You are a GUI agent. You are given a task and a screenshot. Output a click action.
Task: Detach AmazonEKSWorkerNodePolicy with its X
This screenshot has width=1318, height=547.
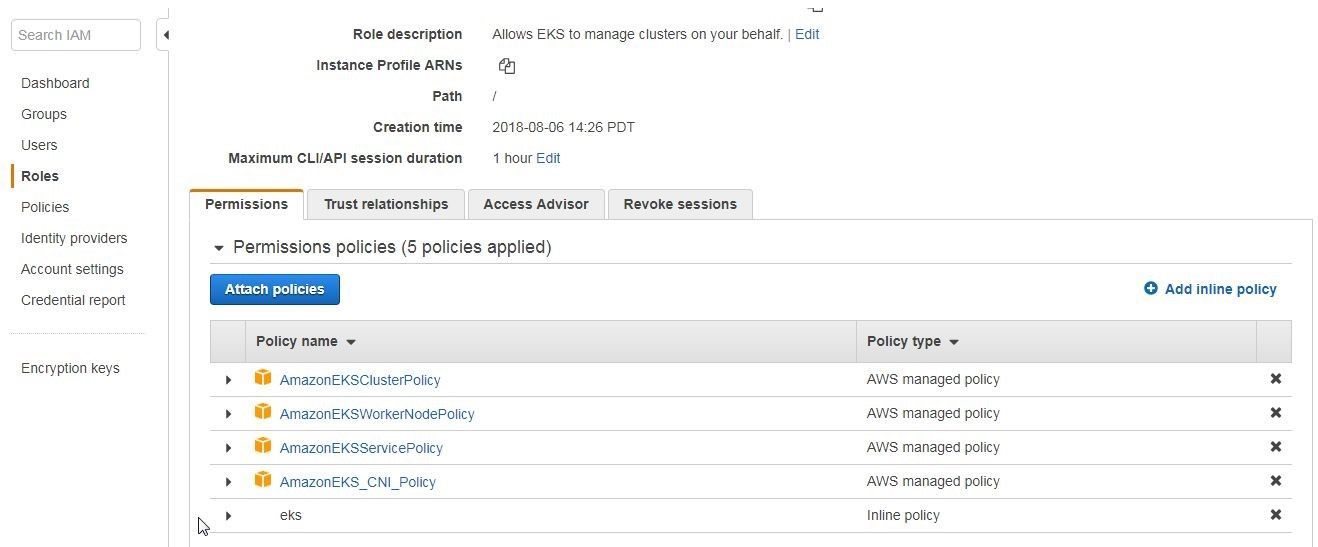point(1275,413)
